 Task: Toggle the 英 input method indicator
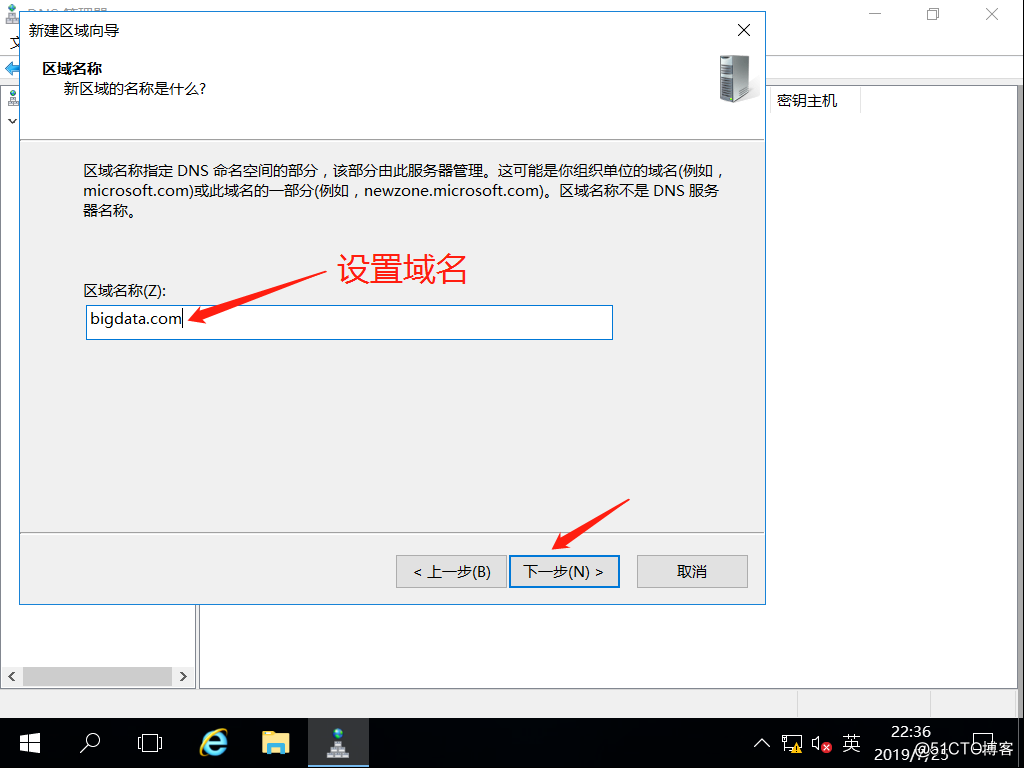coord(851,743)
